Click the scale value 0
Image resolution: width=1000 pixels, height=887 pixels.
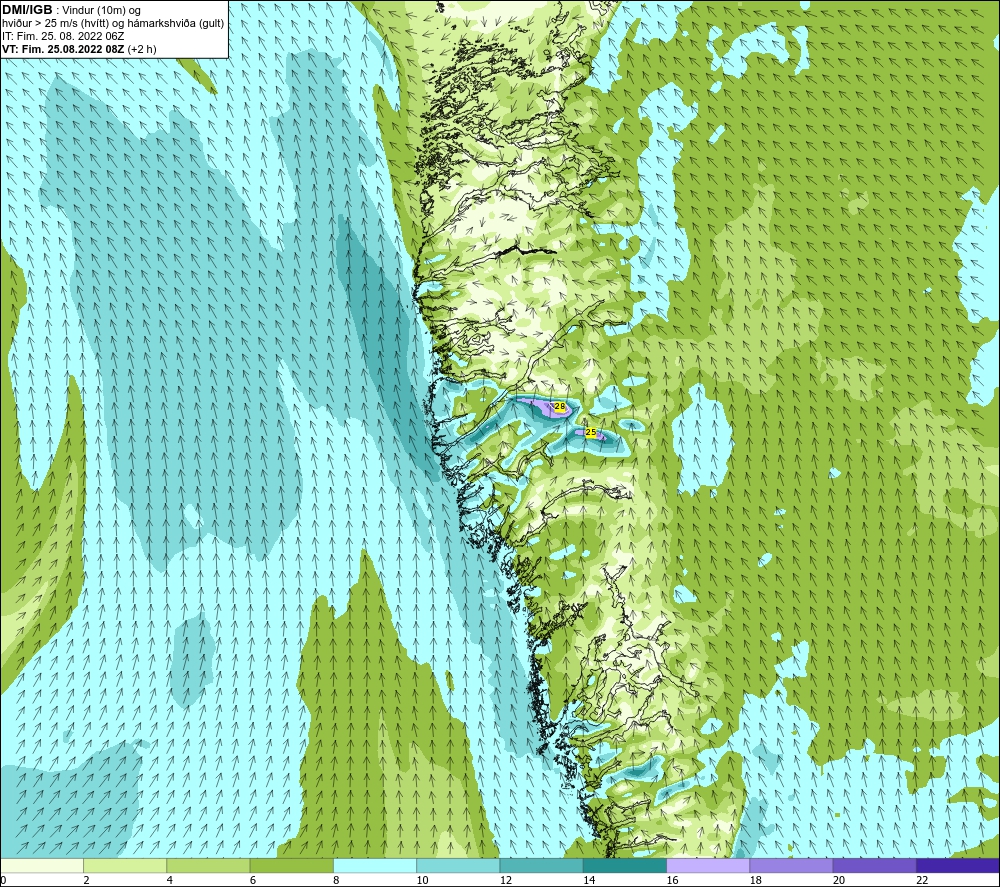click(3, 880)
